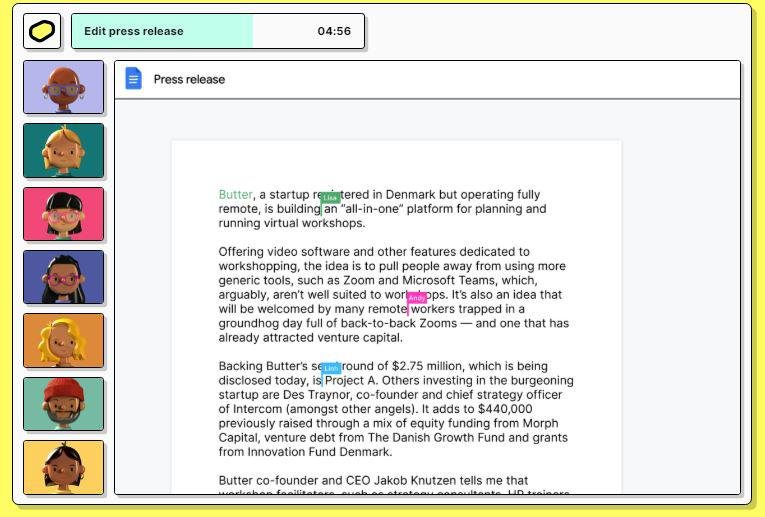Select bearded participant with red beanie

63,404
